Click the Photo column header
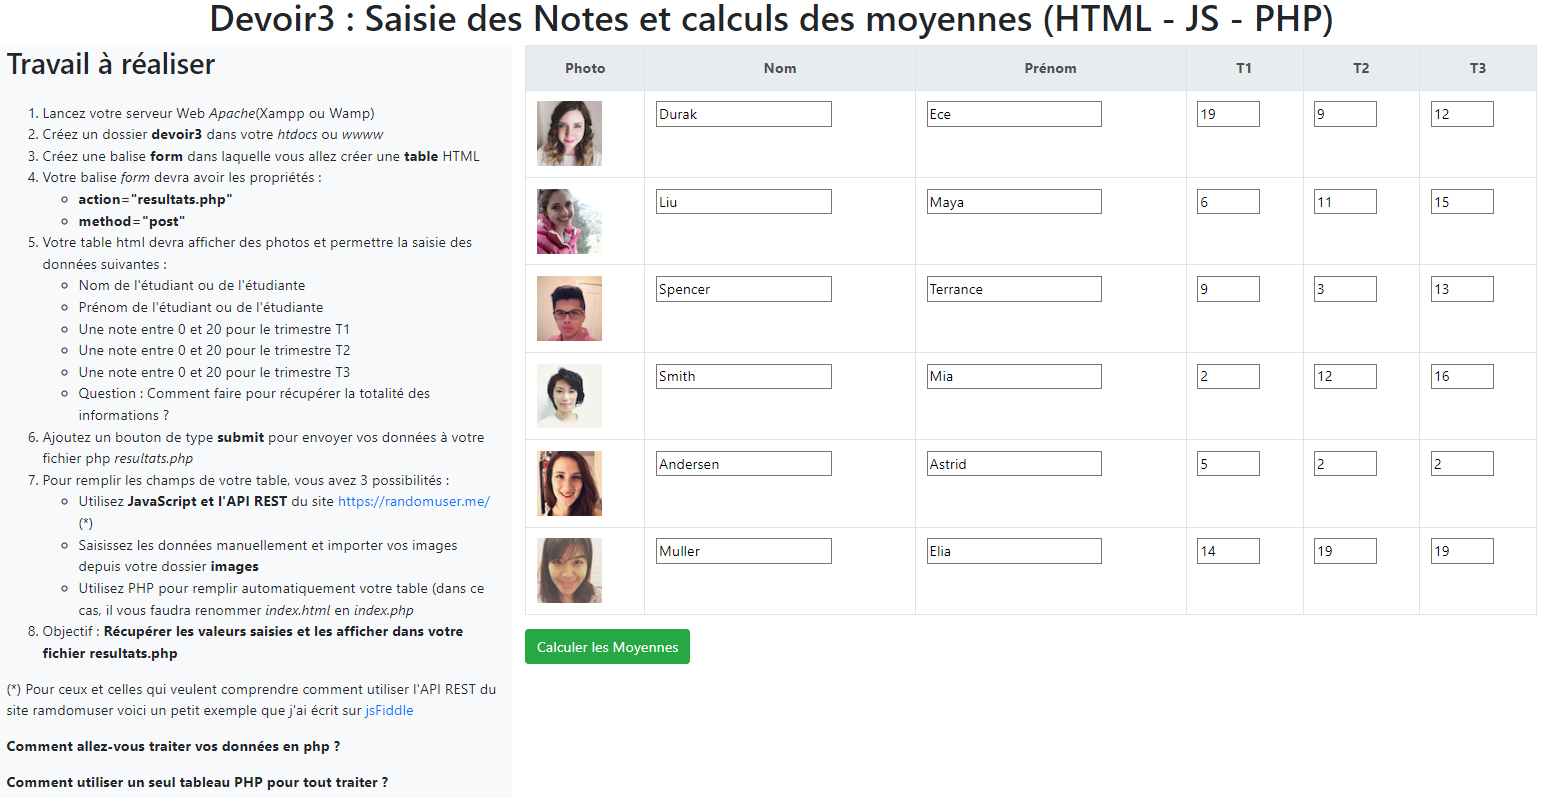Screen dimensions: 1544x798 coord(585,68)
